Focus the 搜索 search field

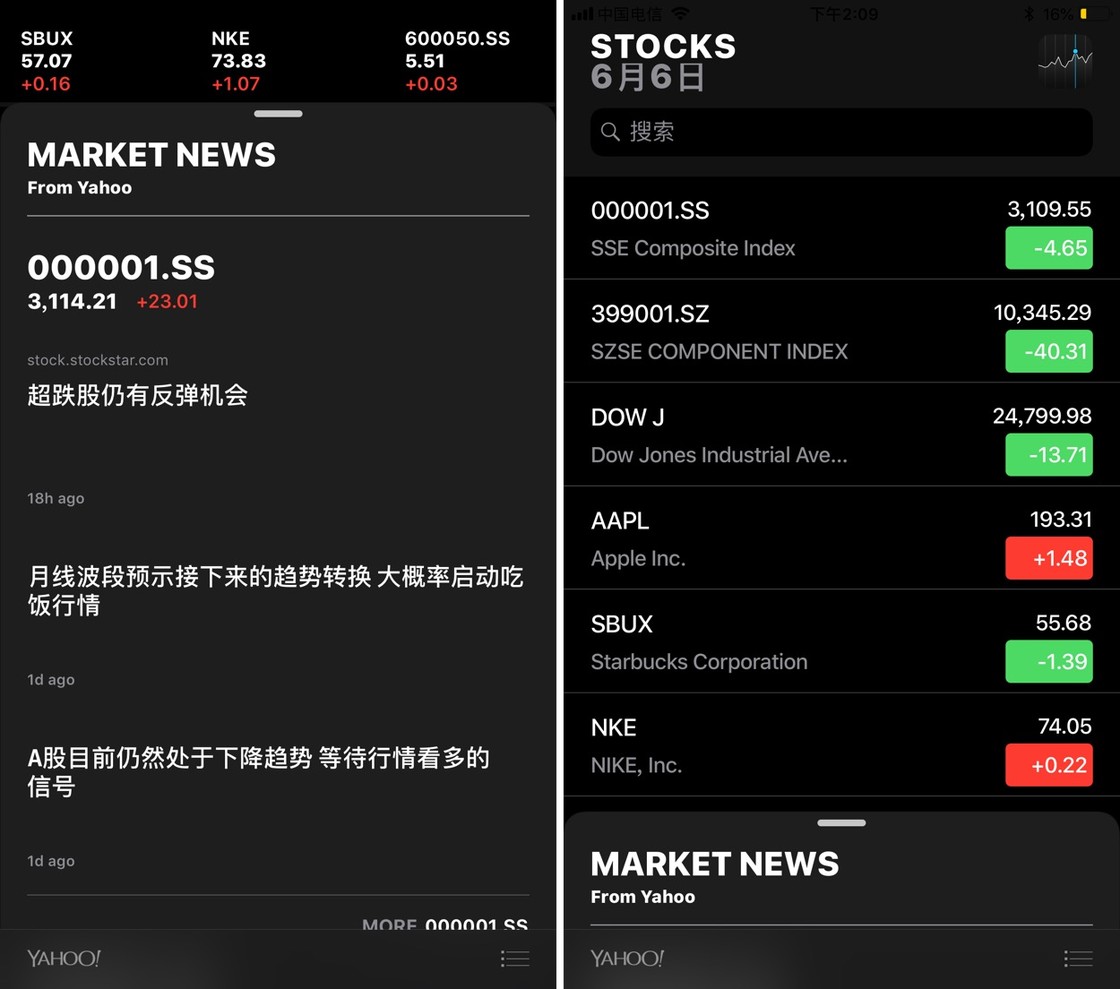[x=841, y=132]
